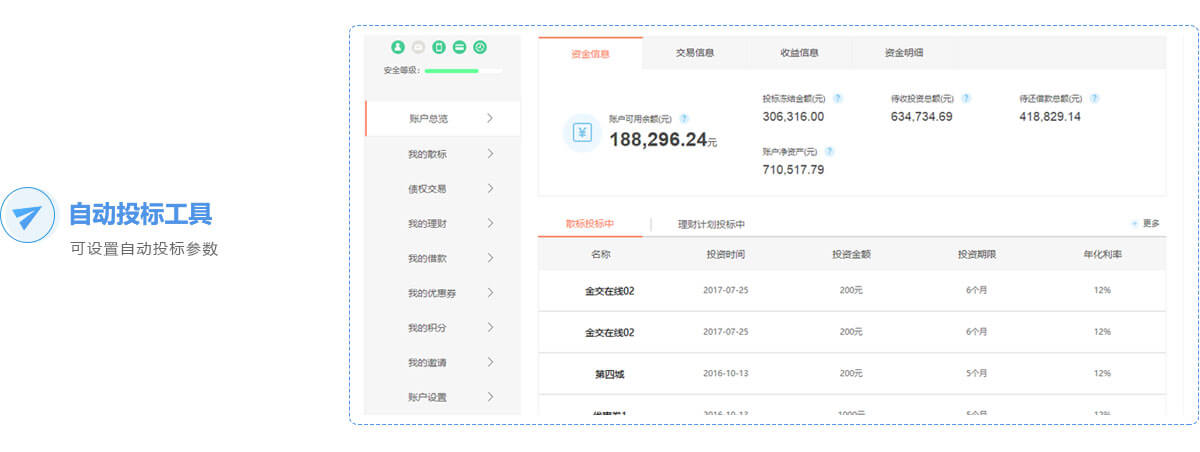Click help icon next to 账户净资产
1200x452 pixels.
coord(830,152)
